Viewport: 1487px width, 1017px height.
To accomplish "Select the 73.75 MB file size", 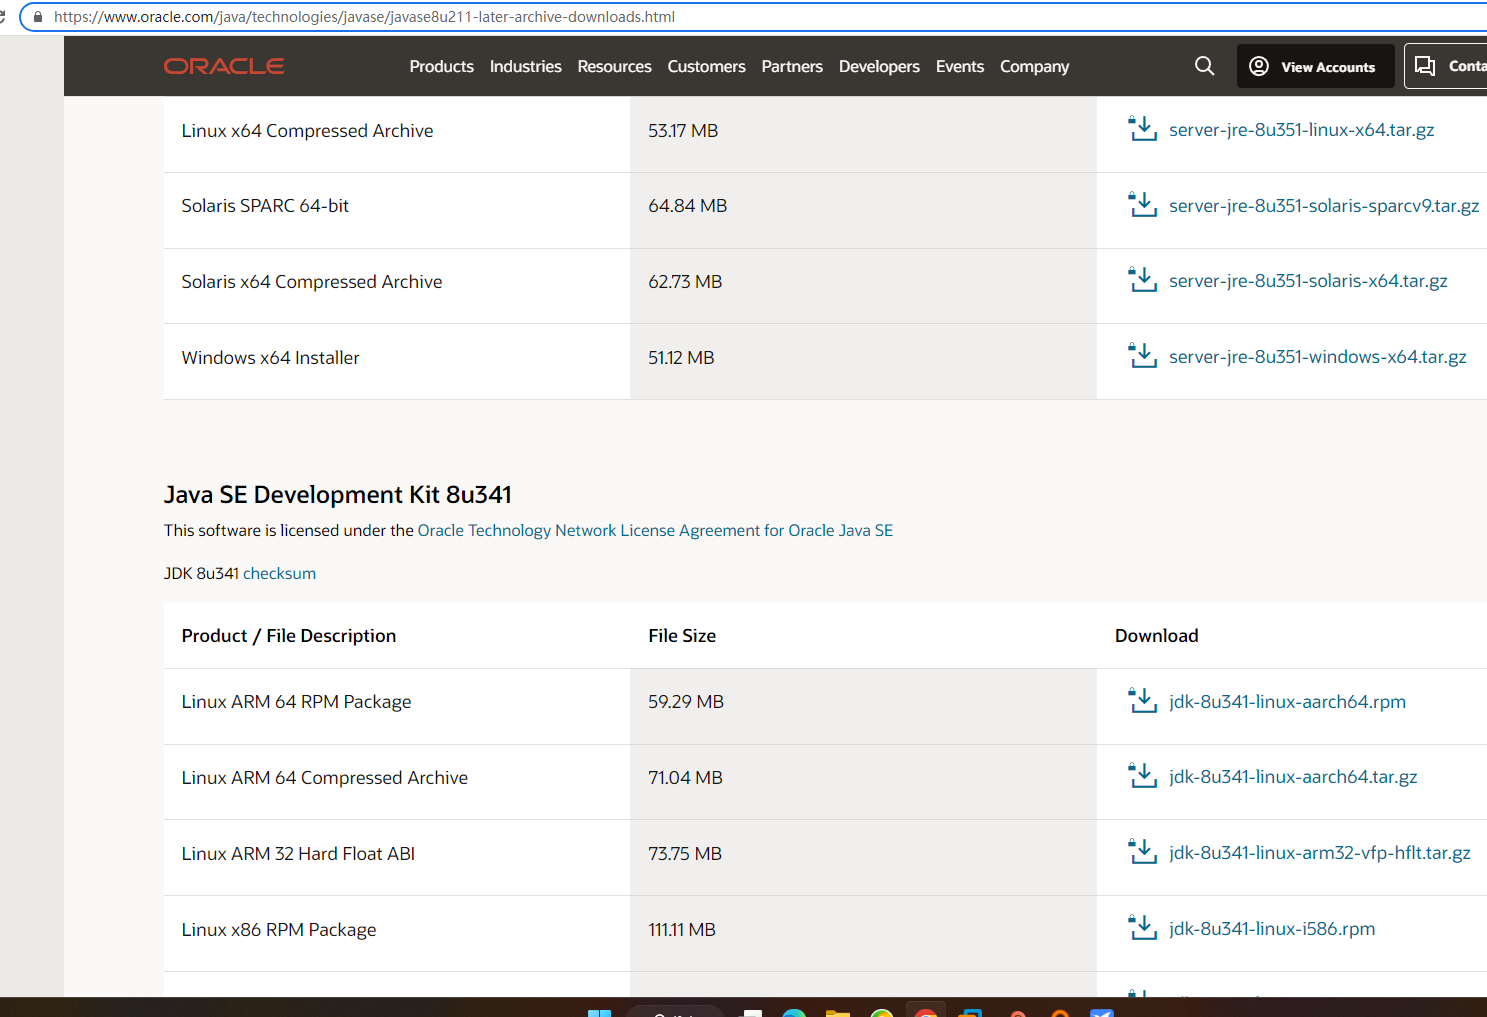I will coord(685,854).
